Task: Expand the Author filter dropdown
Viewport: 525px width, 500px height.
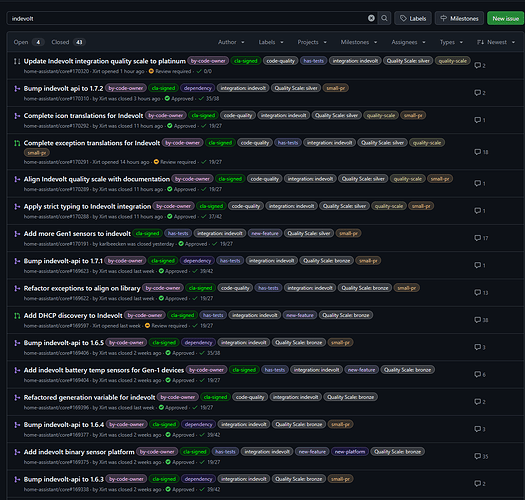Action: pyautogui.click(x=231, y=42)
